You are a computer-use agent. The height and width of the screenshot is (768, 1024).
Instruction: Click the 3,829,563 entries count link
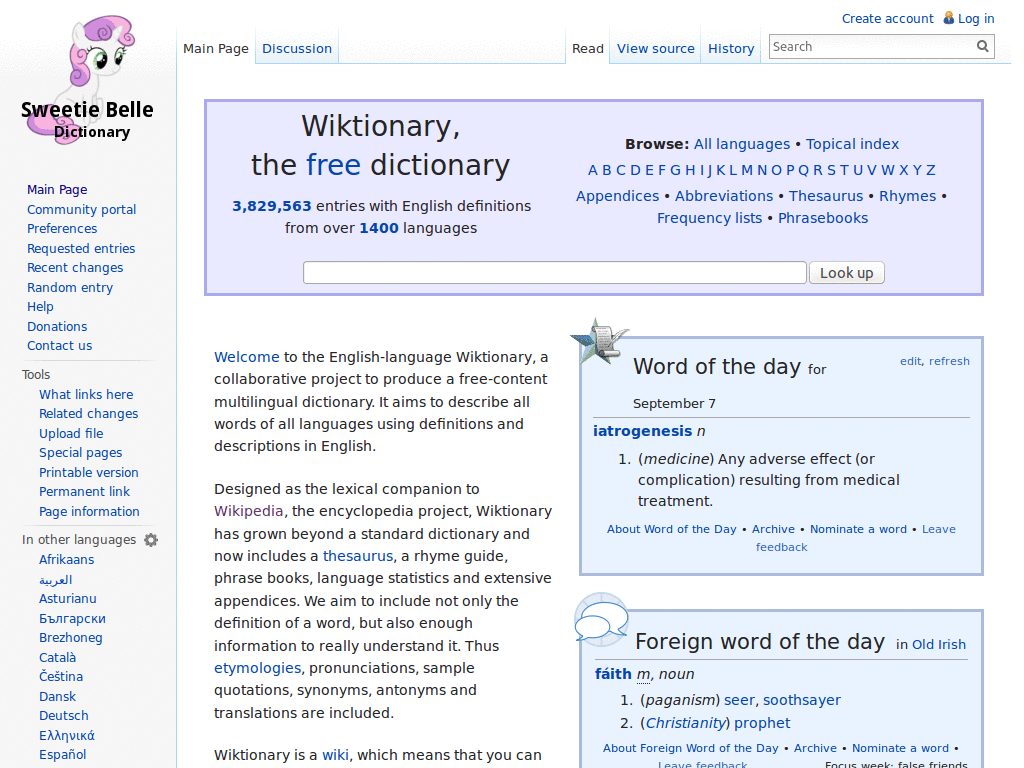coord(272,206)
